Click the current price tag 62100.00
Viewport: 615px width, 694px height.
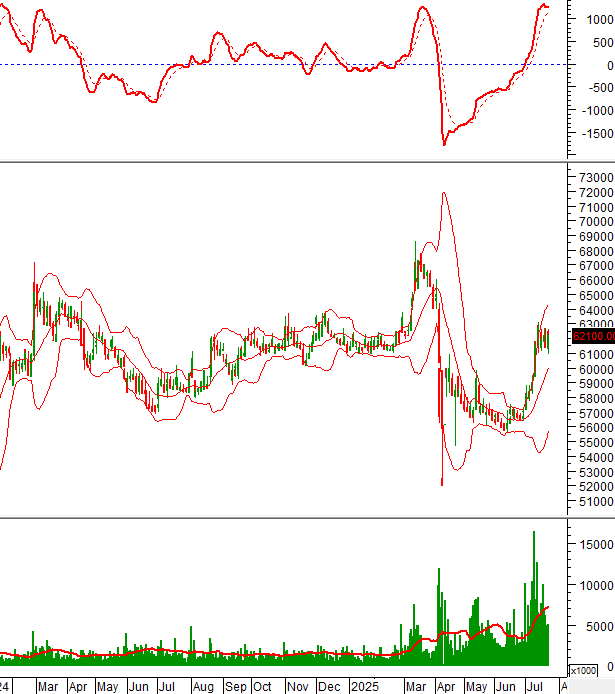coord(593,336)
